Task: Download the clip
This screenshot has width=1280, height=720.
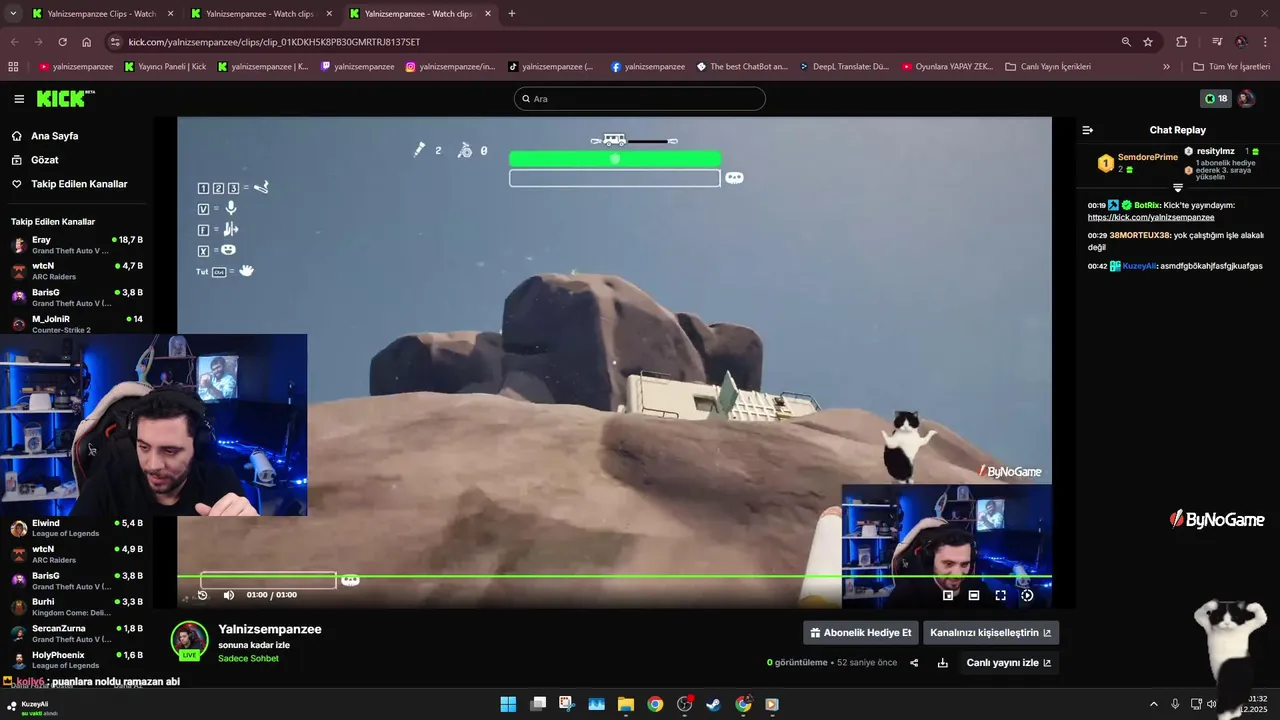Action: click(942, 663)
